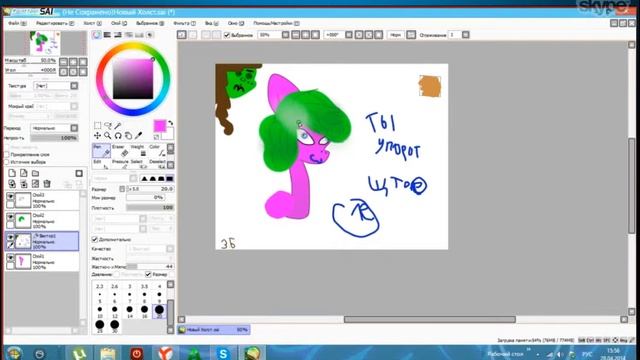This screenshot has width=640, height=360.
Task: Select the zoom magnifier tool
Action: (x=108, y=135)
